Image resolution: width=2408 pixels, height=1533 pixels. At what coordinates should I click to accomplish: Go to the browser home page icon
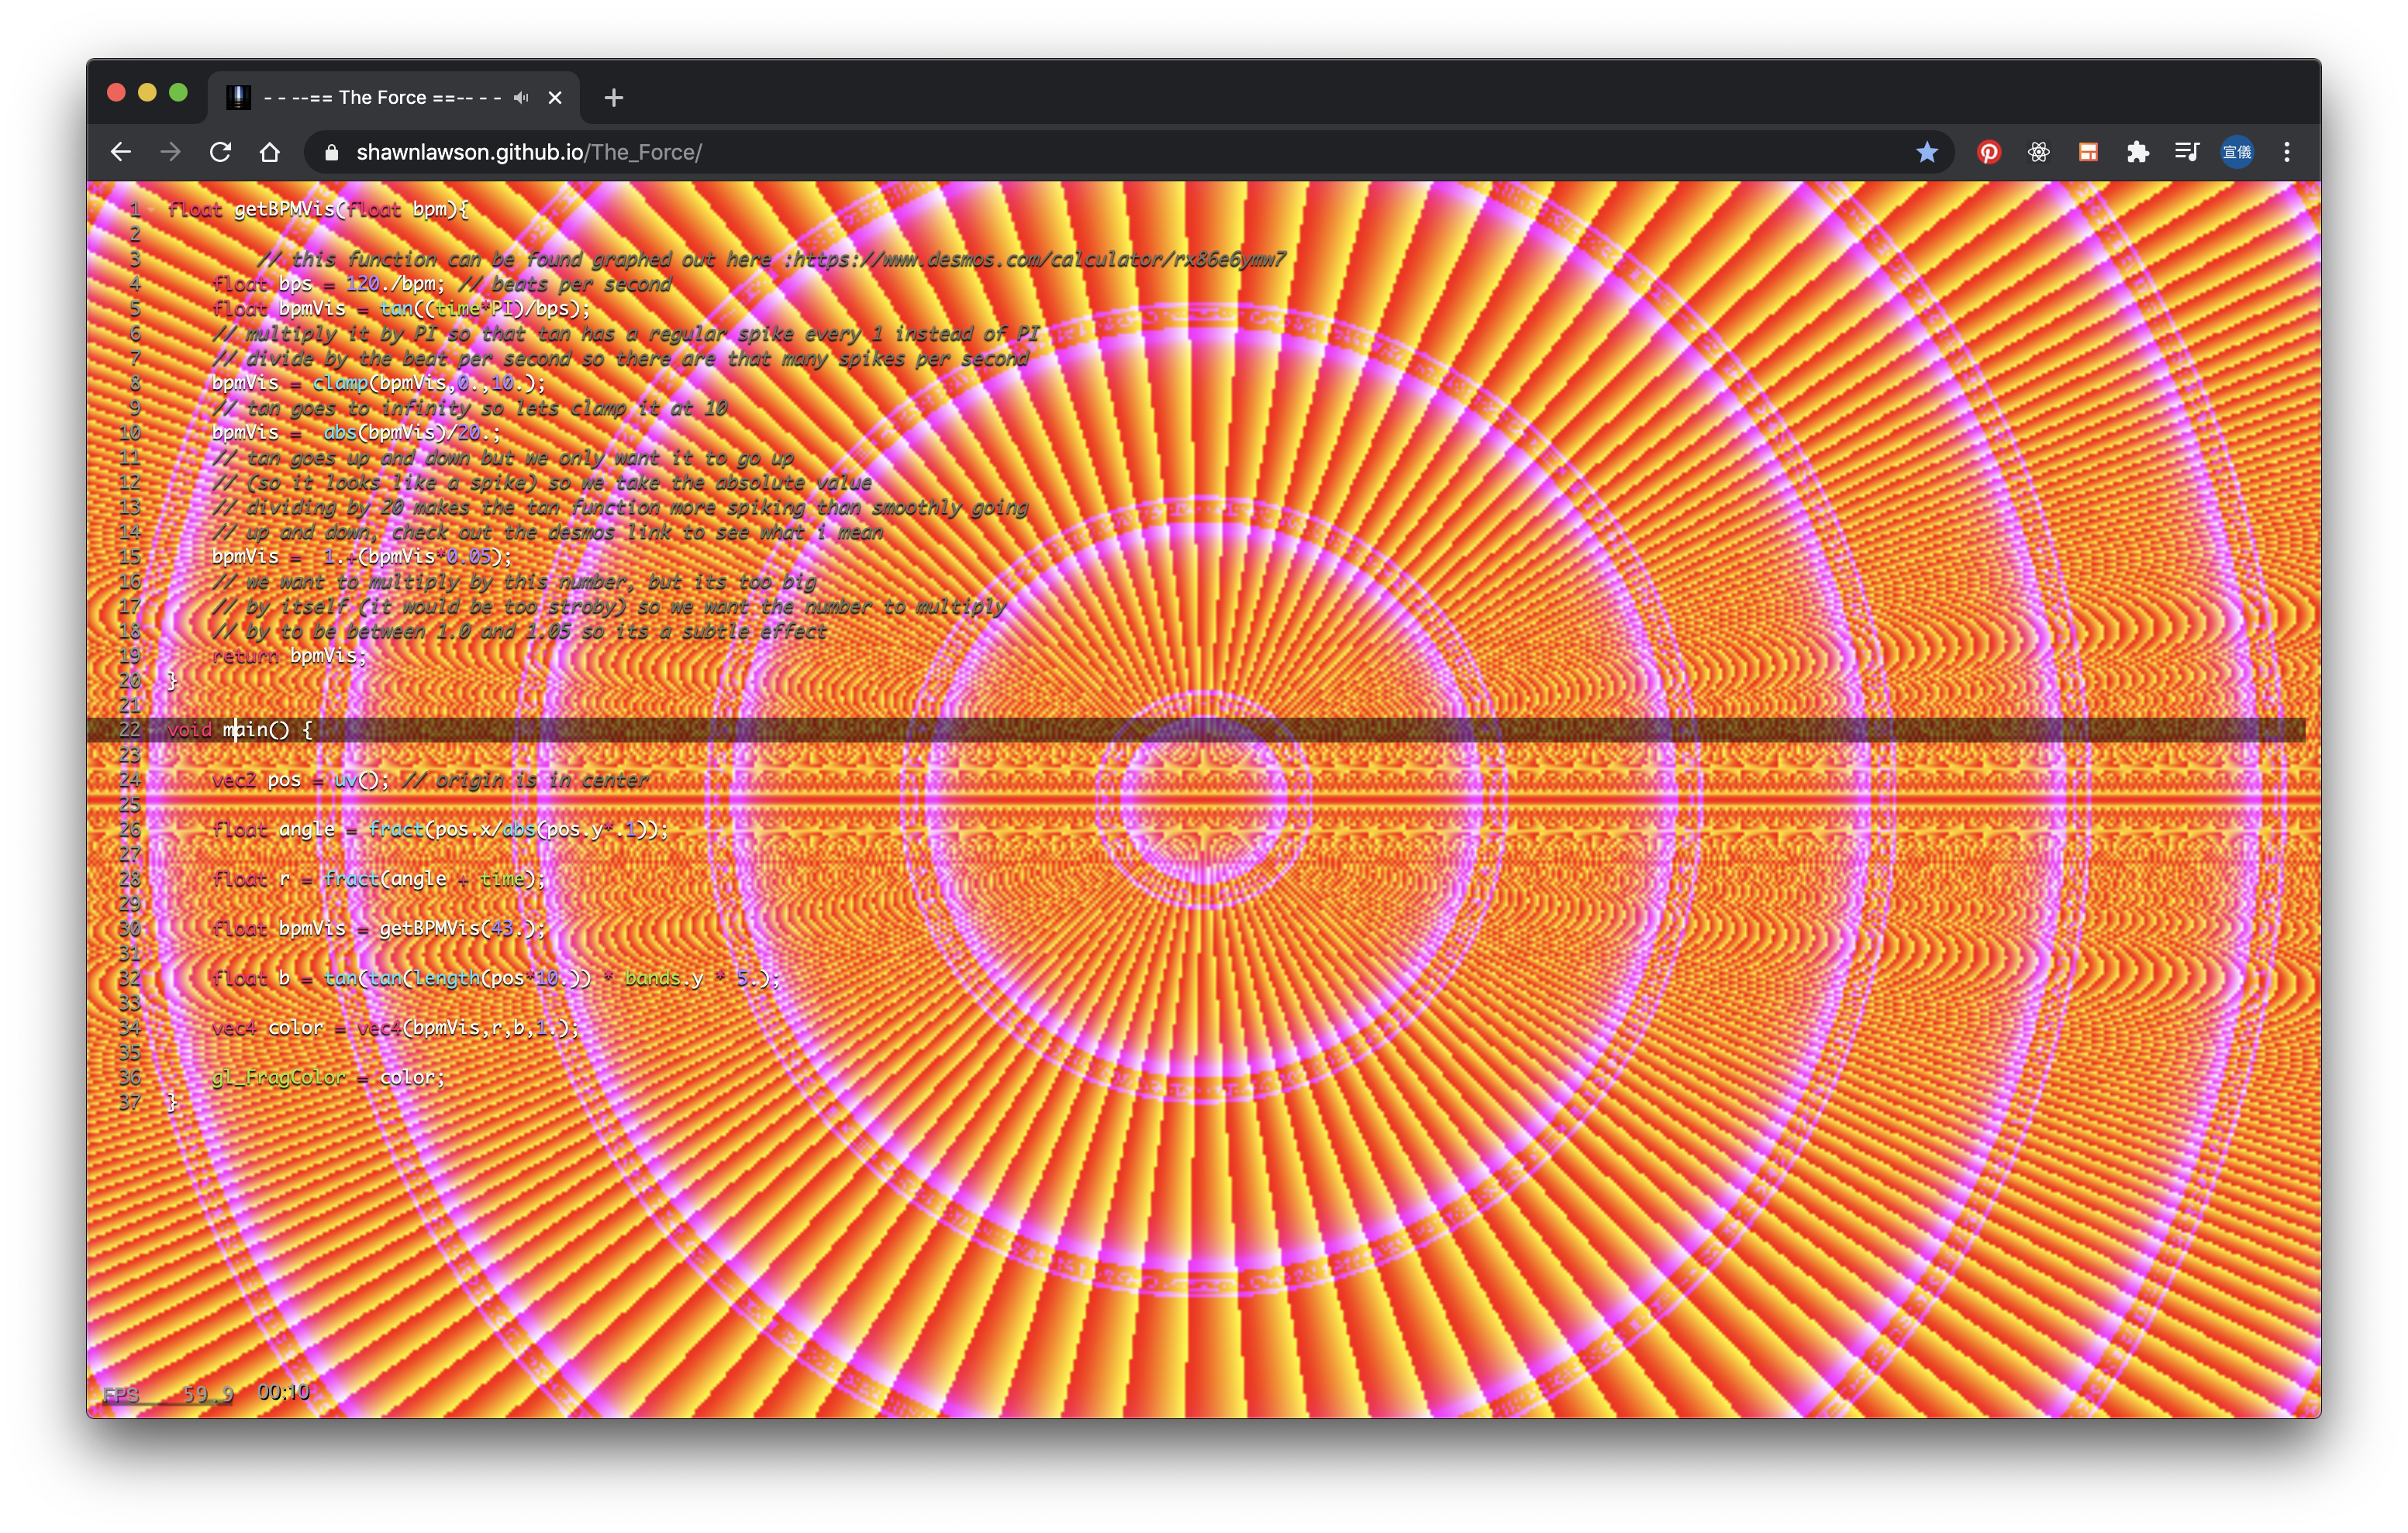pyautogui.click(x=269, y=152)
